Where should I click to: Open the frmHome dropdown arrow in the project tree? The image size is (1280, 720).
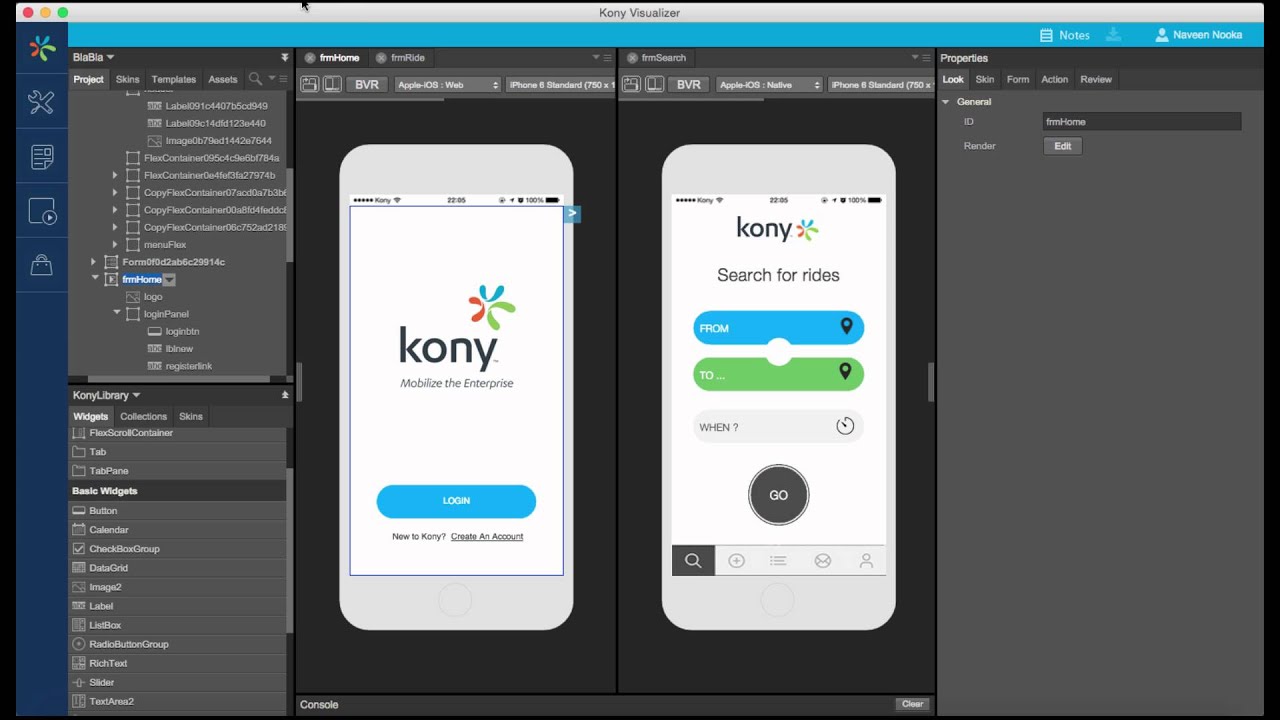[169, 280]
